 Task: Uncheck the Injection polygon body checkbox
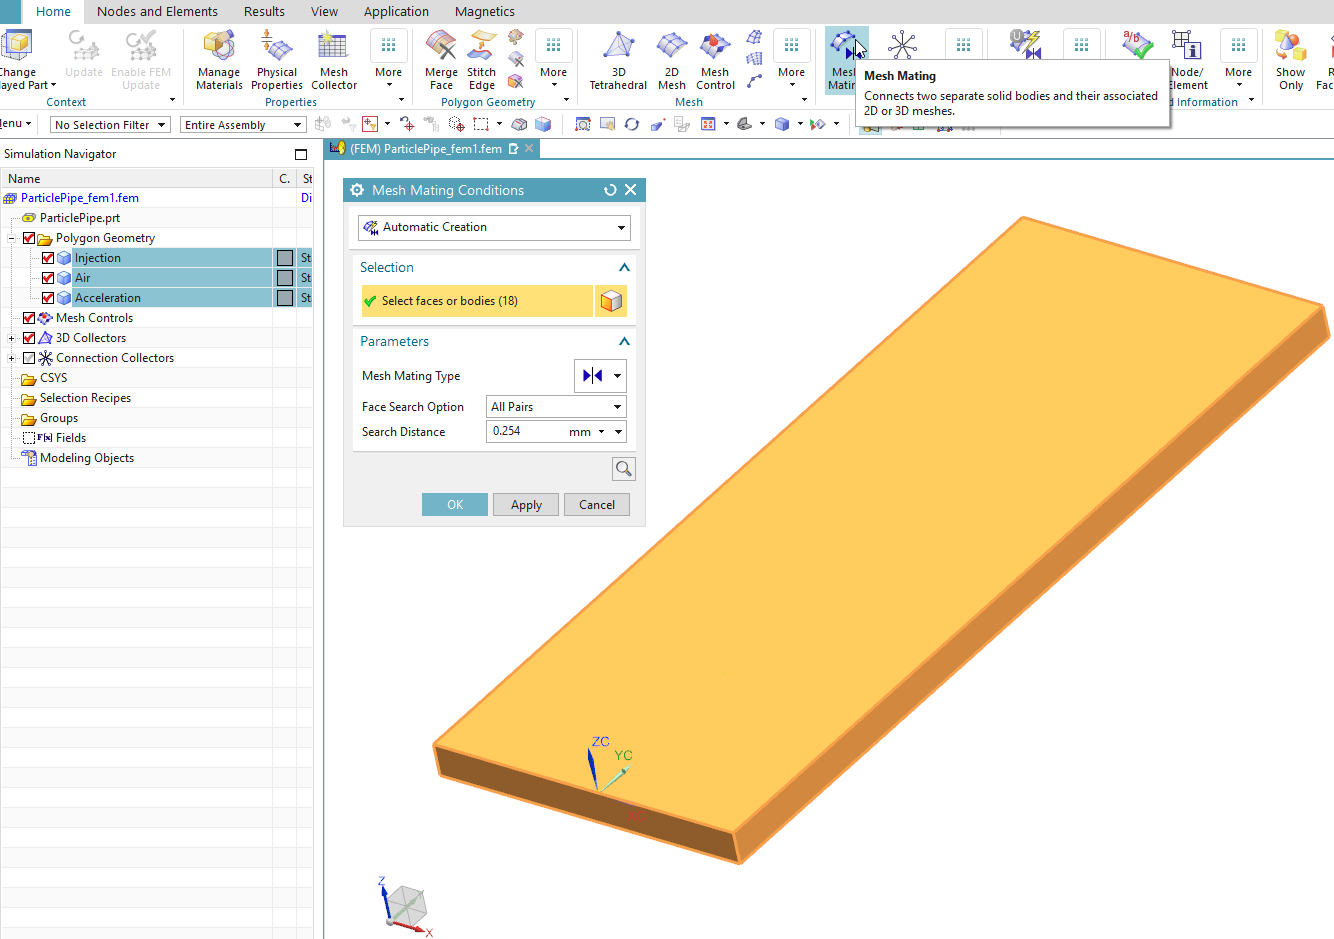tap(48, 258)
